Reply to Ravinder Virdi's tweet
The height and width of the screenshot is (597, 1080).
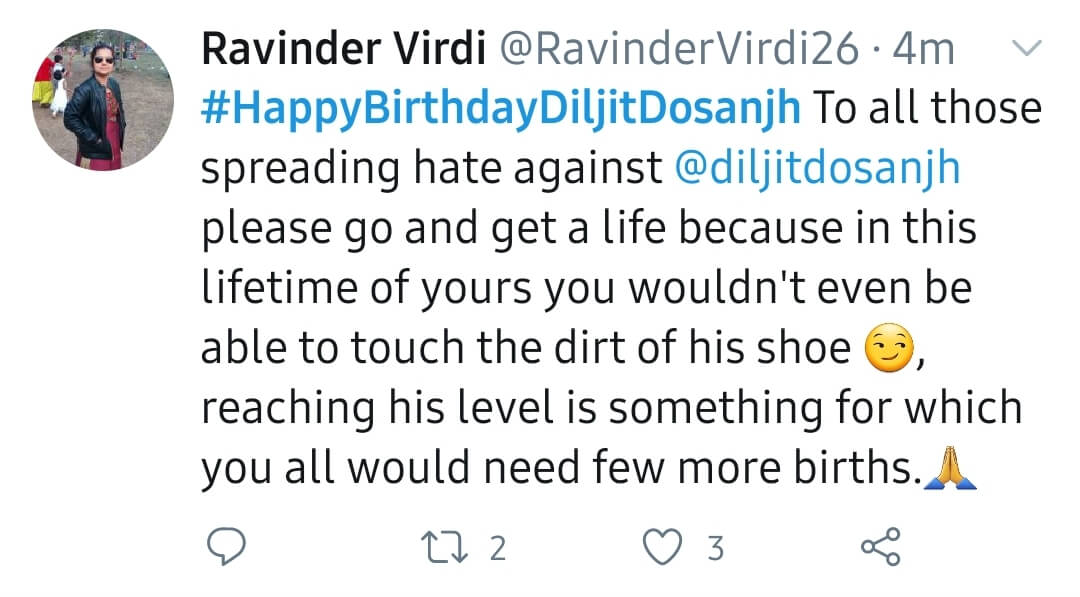[x=227, y=547]
